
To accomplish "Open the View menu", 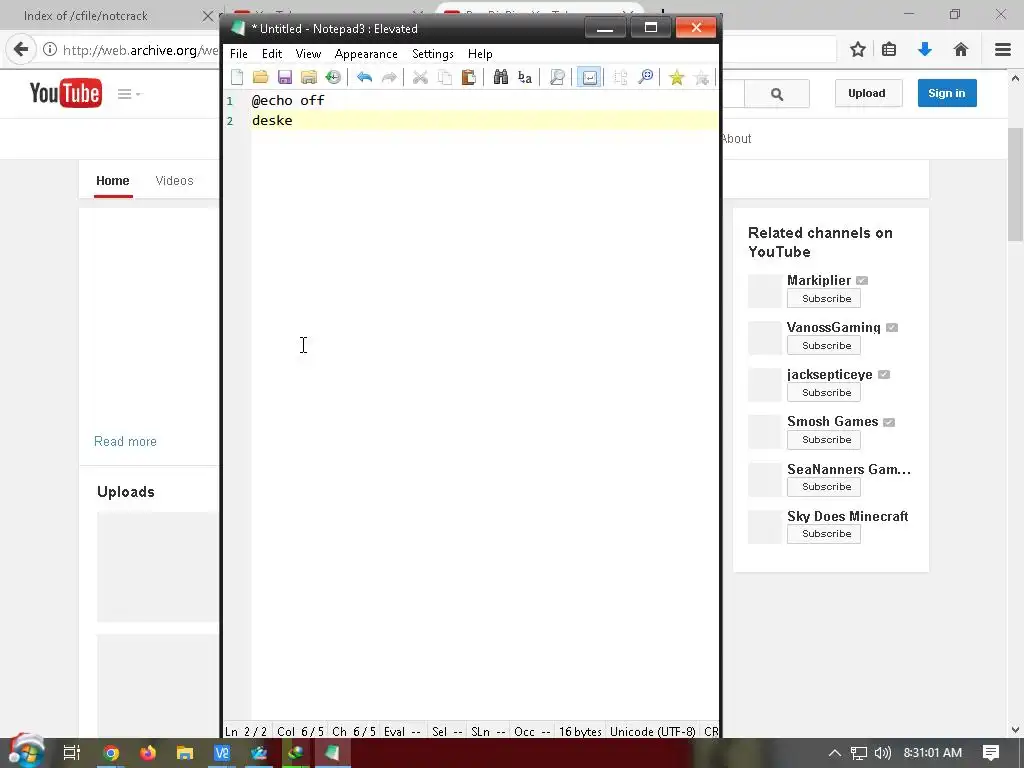I will pyautogui.click(x=308, y=54).
